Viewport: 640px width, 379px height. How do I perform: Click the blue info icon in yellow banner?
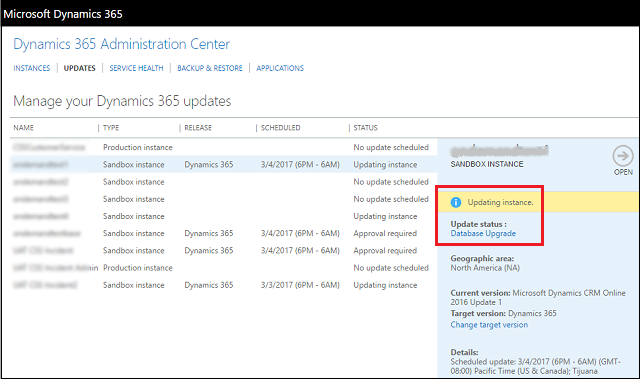[456, 202]
